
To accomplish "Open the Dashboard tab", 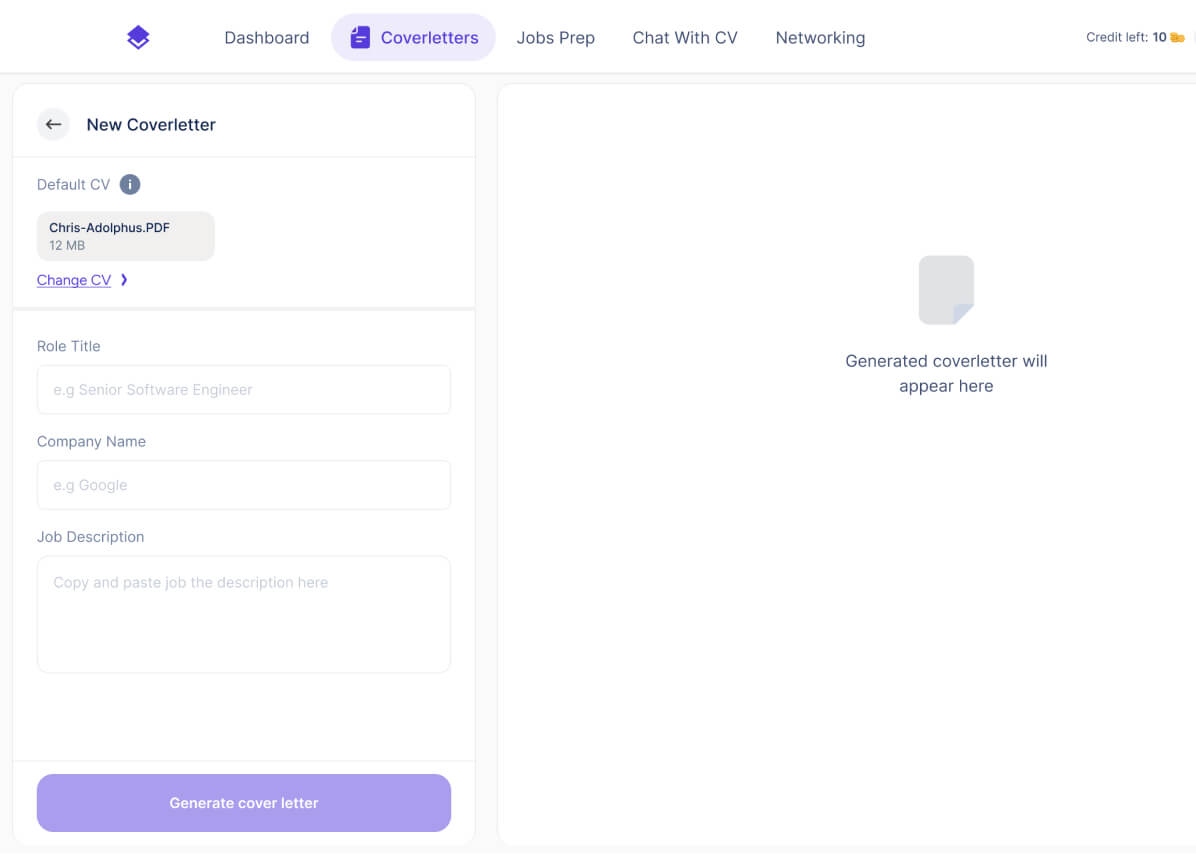I will (x=266, y=38).
